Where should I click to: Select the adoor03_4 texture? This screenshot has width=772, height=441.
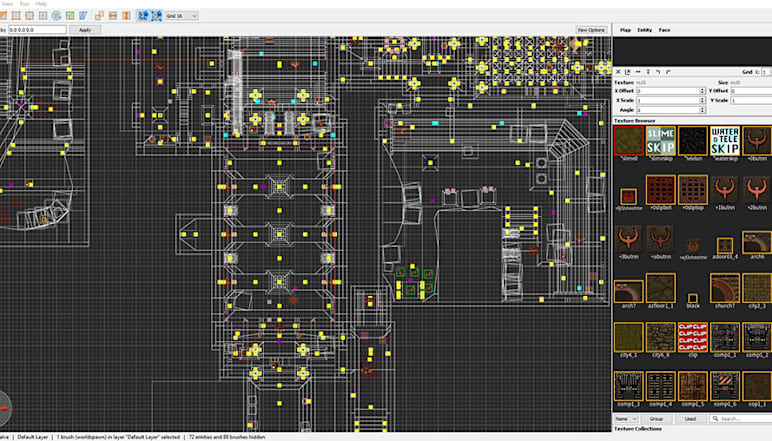pos(725,245)
